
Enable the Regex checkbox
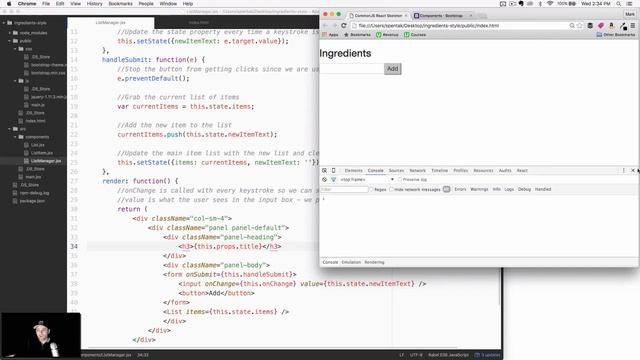pos(371,189)
